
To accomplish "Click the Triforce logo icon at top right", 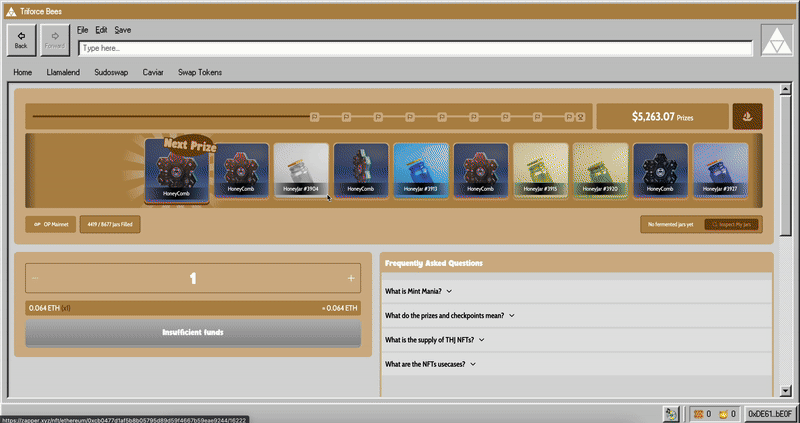I will click(x=775, y=42).
